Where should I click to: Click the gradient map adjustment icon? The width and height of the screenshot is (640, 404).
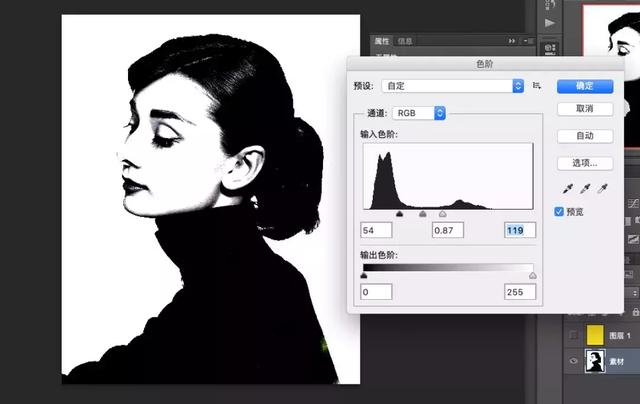point(633,239)
